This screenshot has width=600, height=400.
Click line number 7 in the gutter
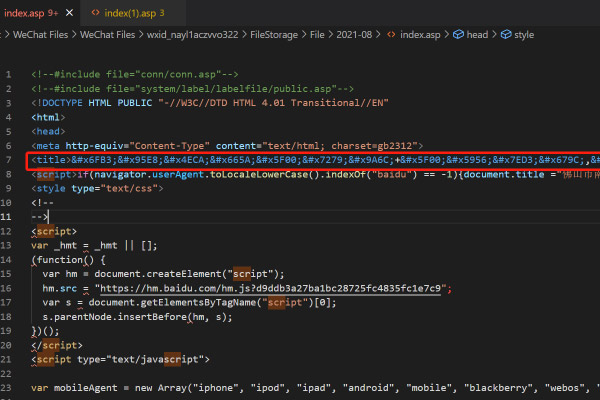(x=11, y=160)
